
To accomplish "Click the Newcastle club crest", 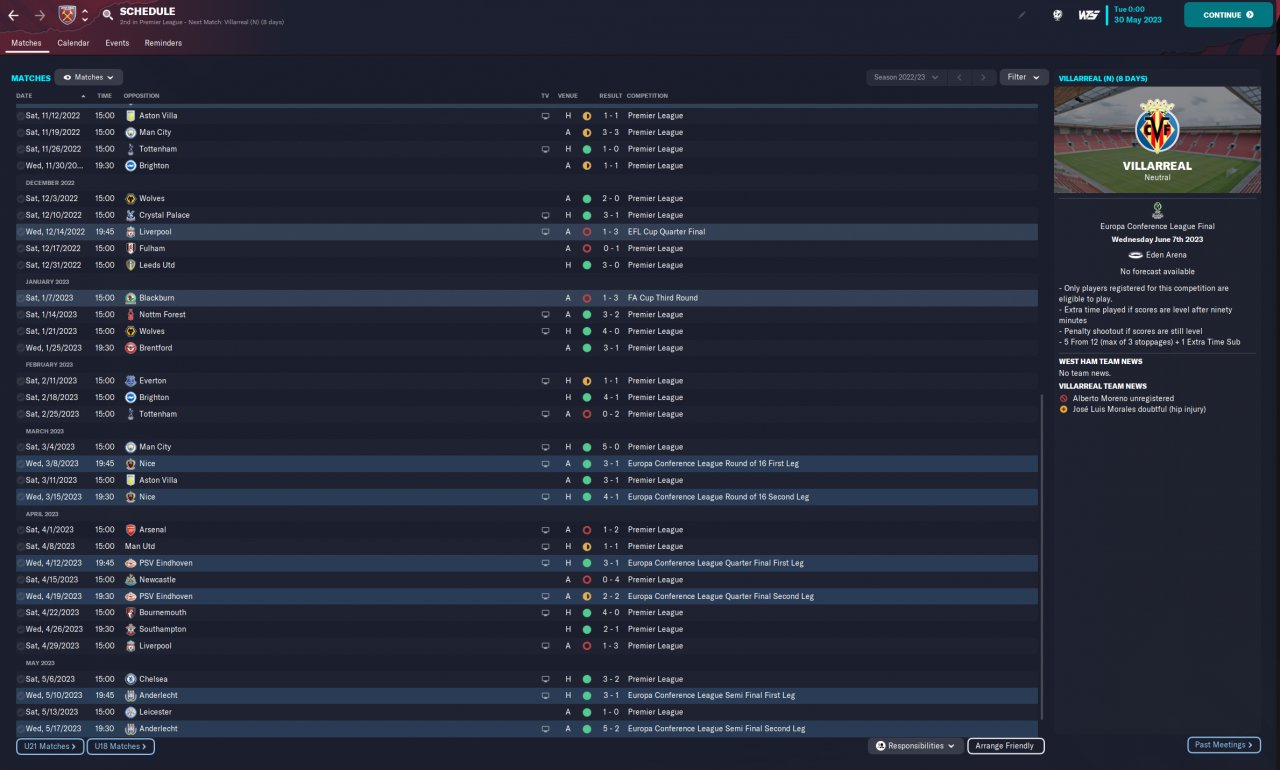I will point(130,580).
